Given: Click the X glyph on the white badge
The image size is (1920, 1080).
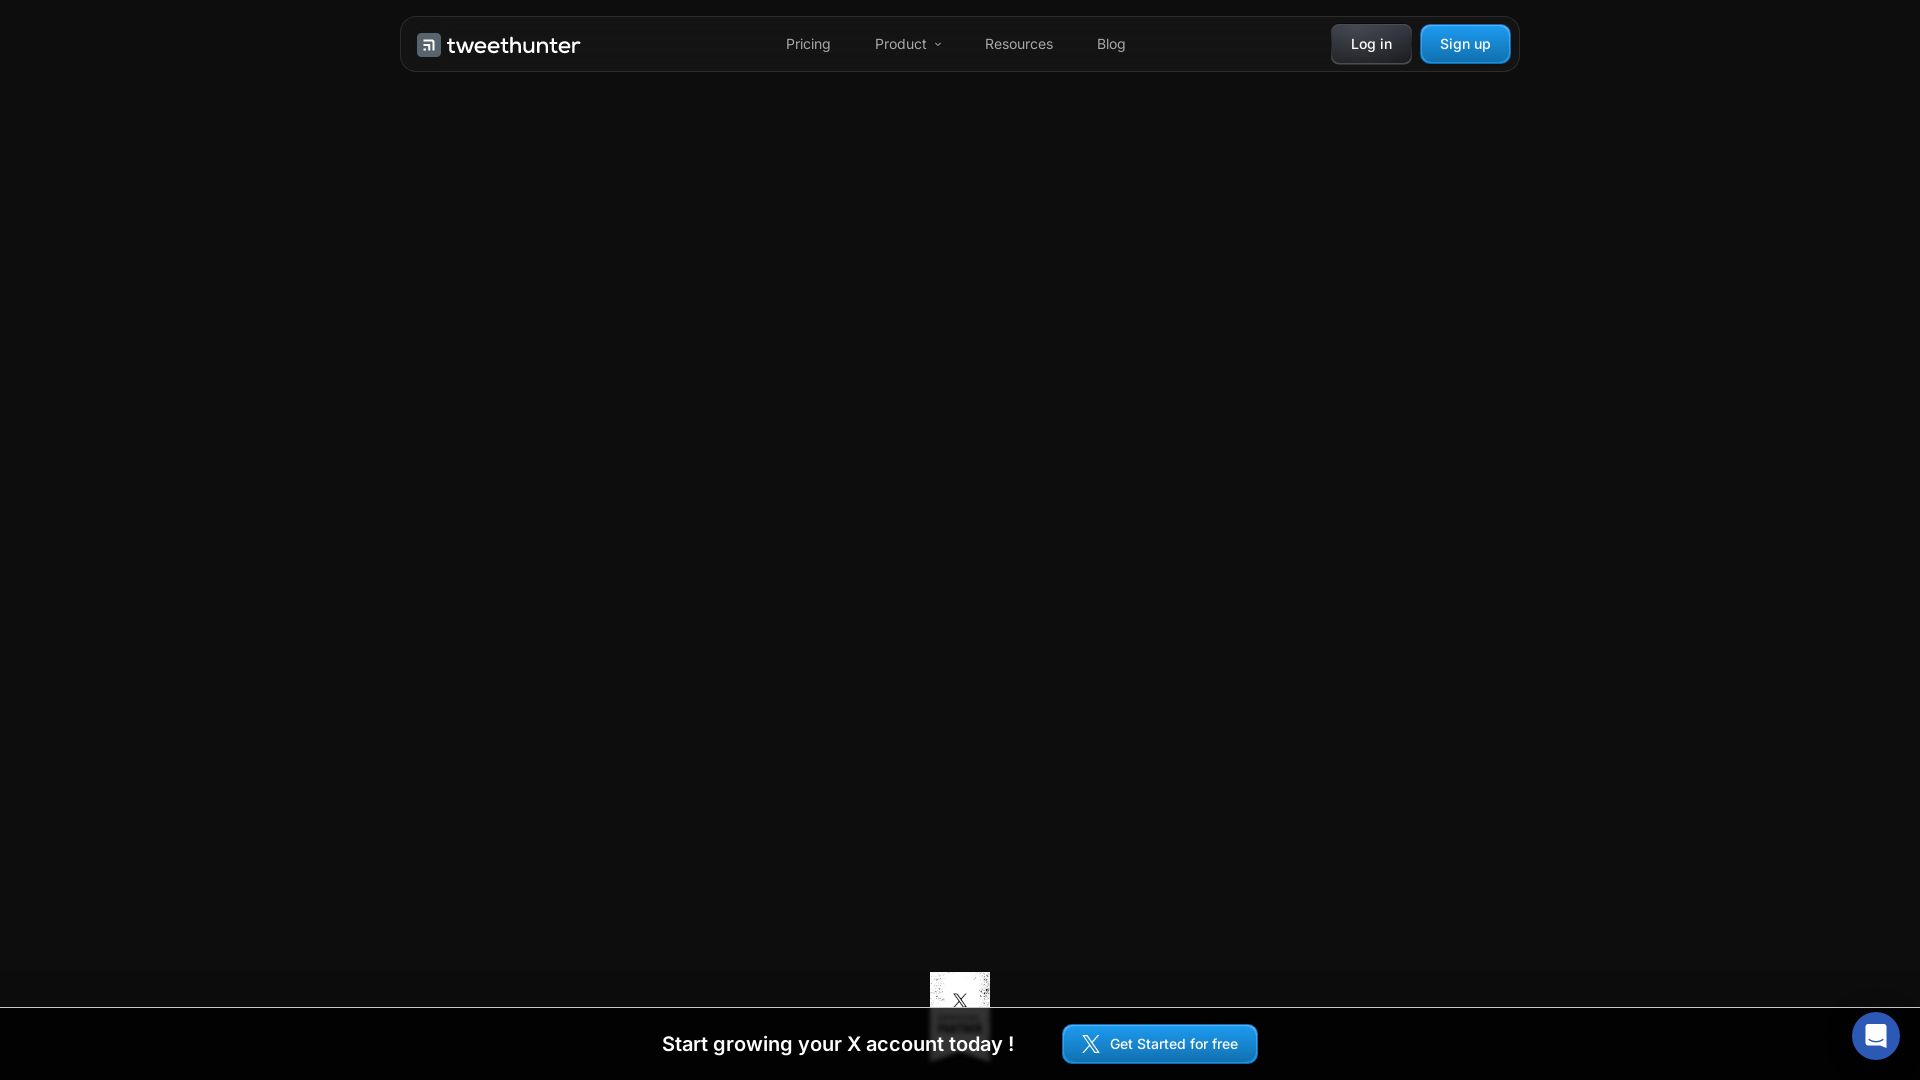Looking at the screenshot, I should (960, 1000).
